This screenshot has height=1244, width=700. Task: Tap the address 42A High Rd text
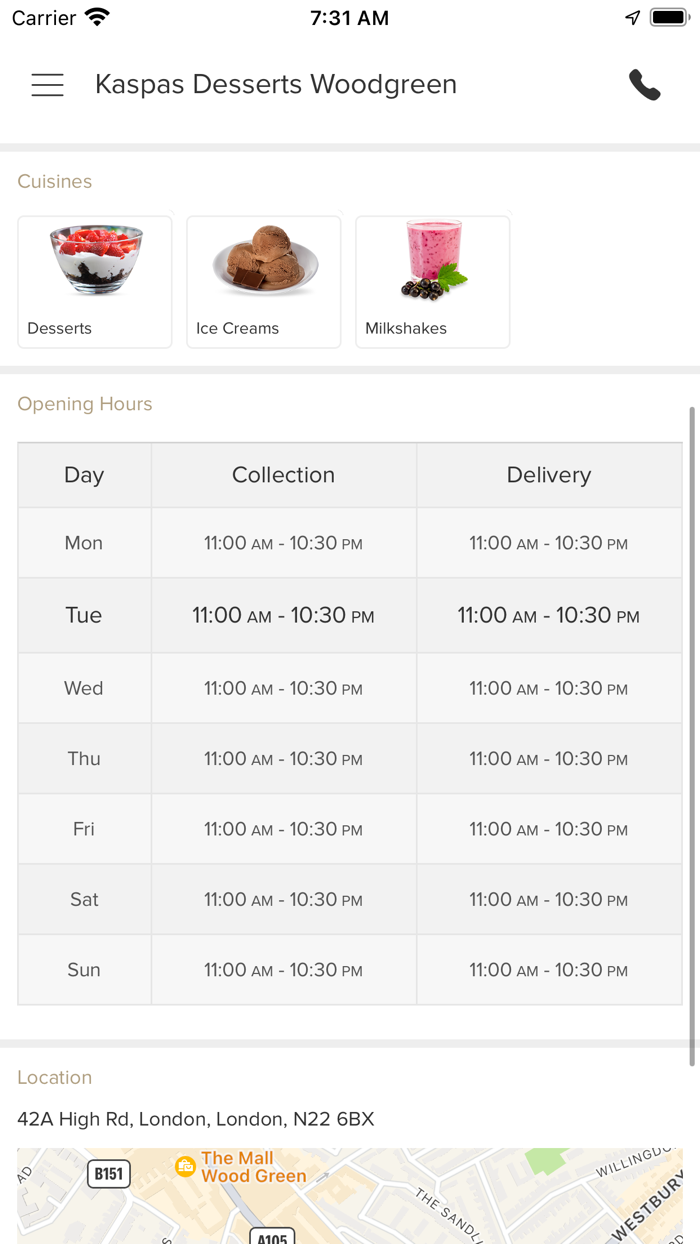[x=196, y=1119]
